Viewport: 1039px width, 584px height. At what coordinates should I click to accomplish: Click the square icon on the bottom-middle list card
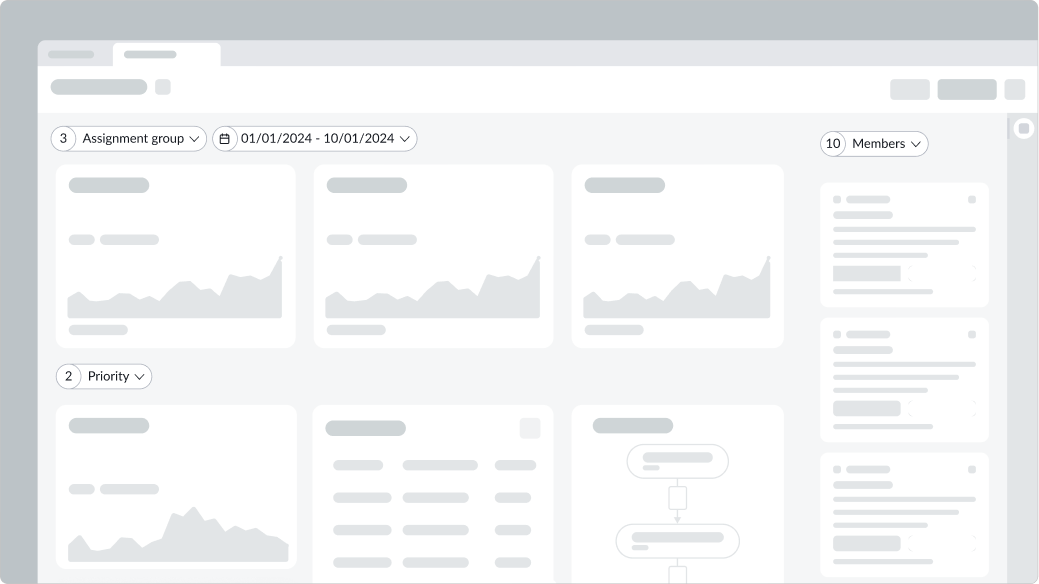click(529, 428)
